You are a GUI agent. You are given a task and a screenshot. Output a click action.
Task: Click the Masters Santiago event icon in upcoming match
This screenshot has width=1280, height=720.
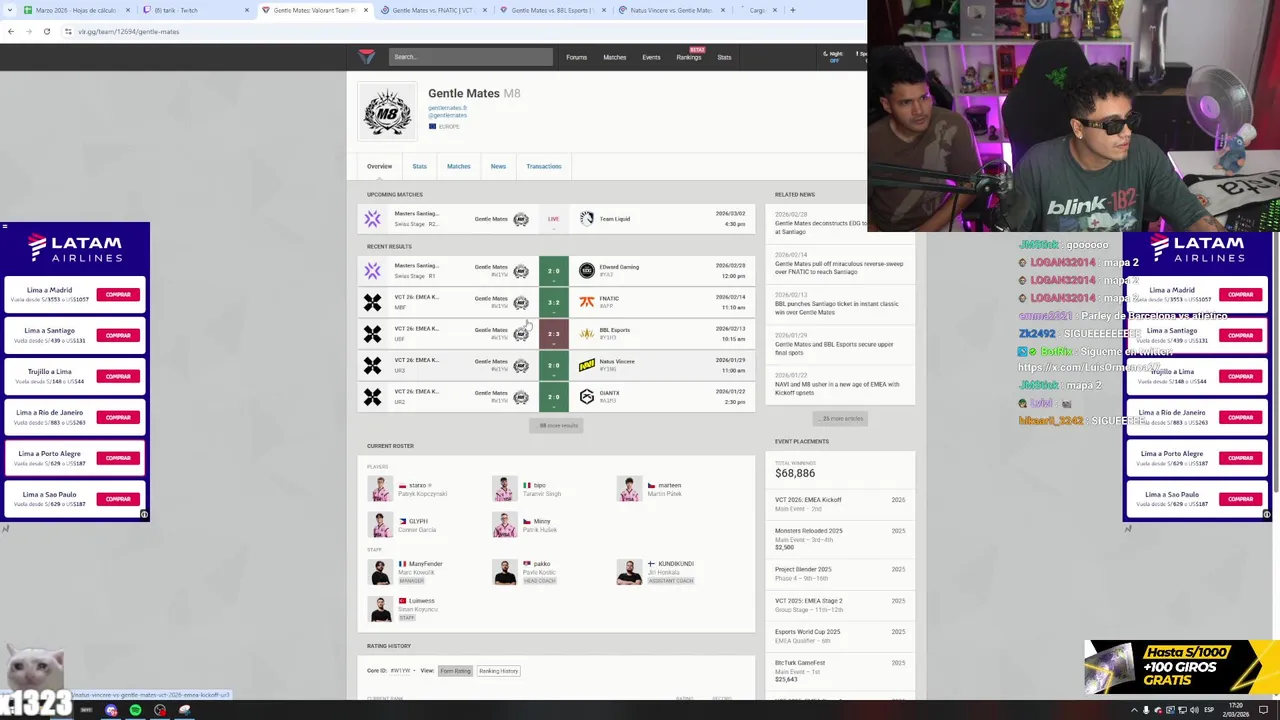tap(373, 219)
